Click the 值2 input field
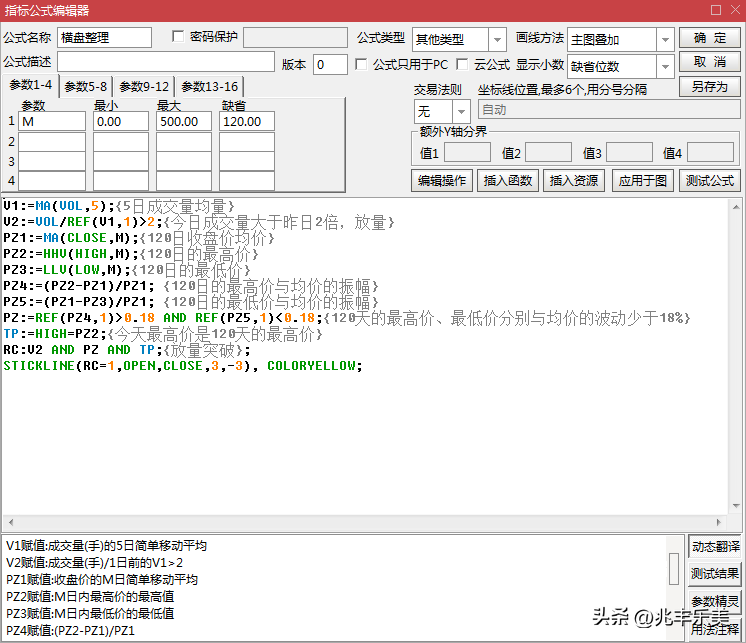This screenshot has height=643, width=746. tap(548, 153)
